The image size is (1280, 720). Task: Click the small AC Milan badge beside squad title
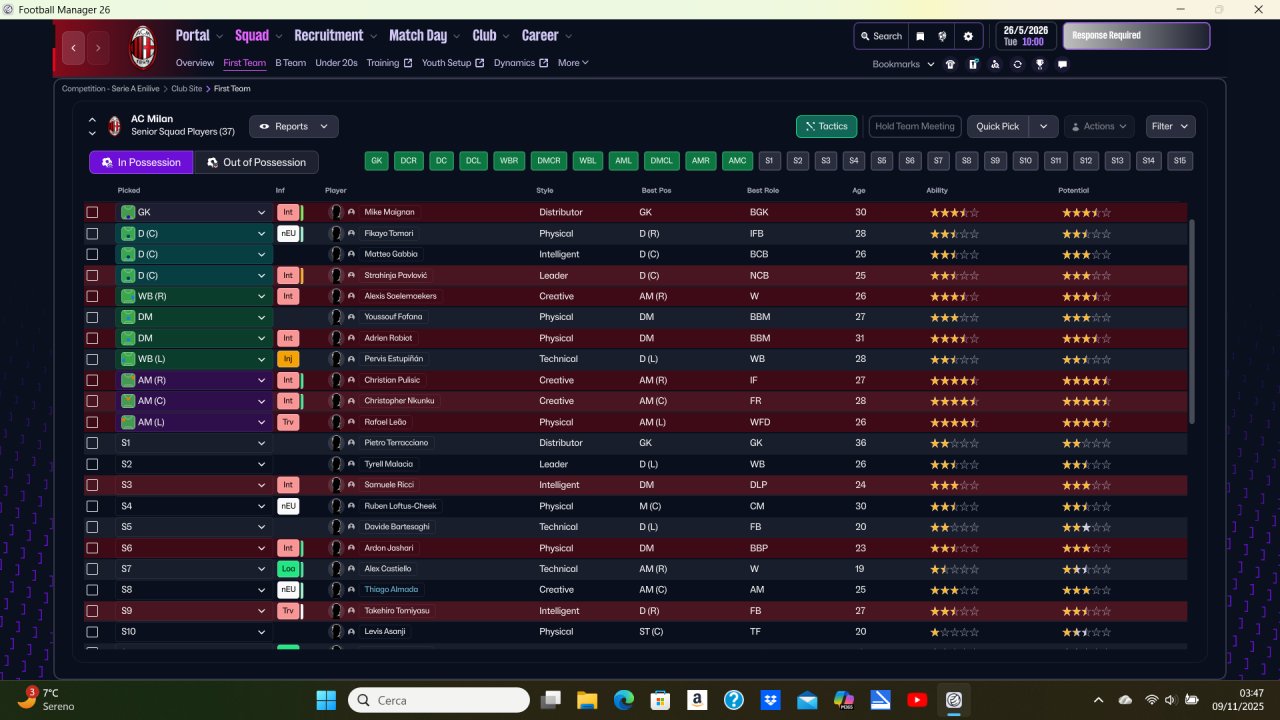(x=115, y=126)
